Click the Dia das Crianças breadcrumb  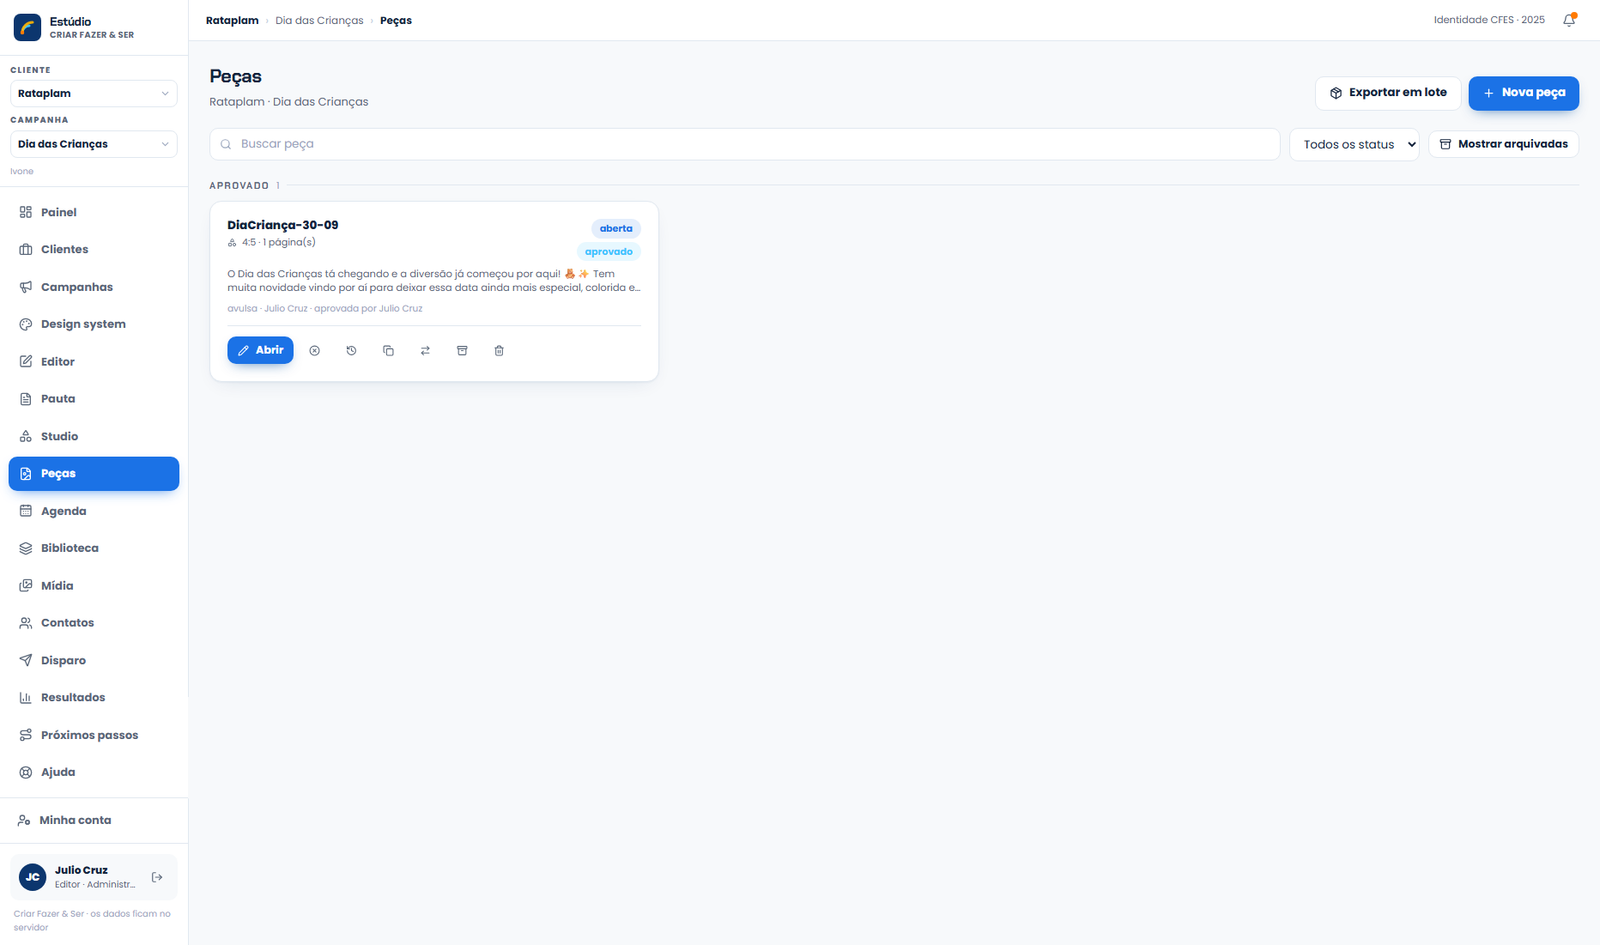[x=320, y=20]
